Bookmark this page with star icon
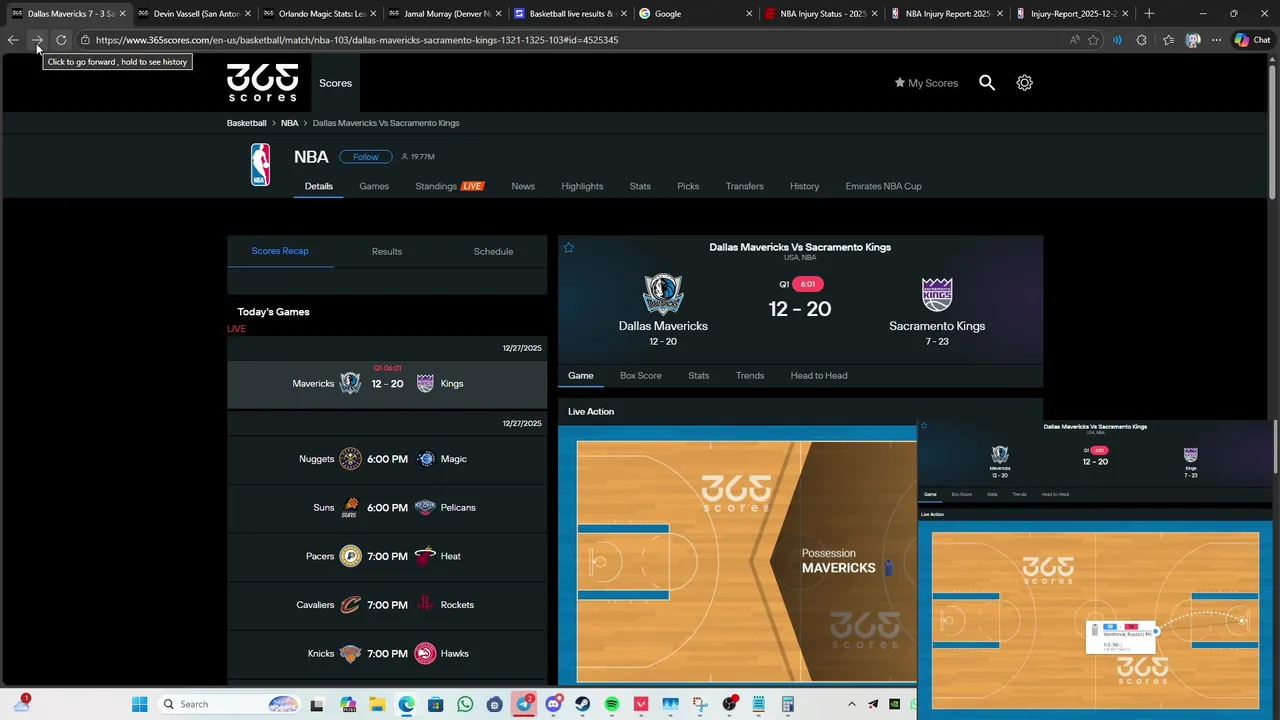 pos(1093,40)
